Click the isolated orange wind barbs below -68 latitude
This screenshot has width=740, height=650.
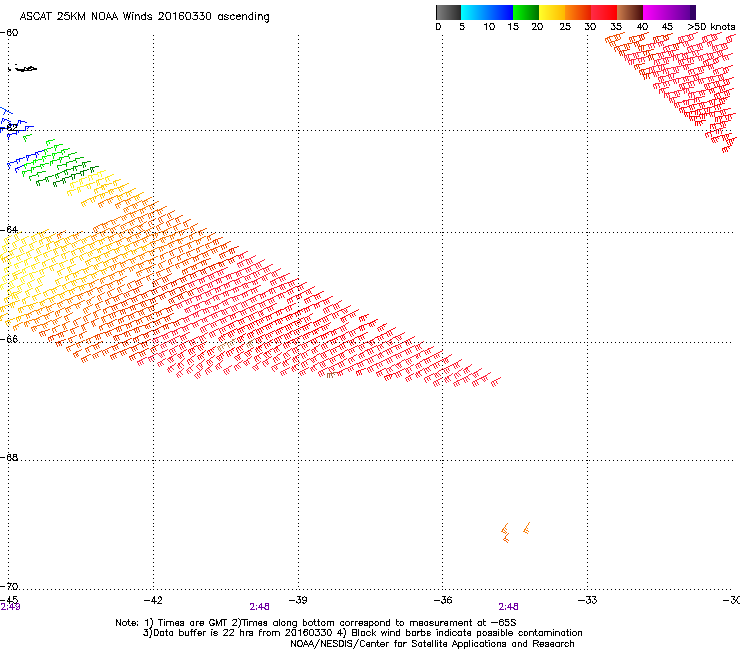(515, 532)
